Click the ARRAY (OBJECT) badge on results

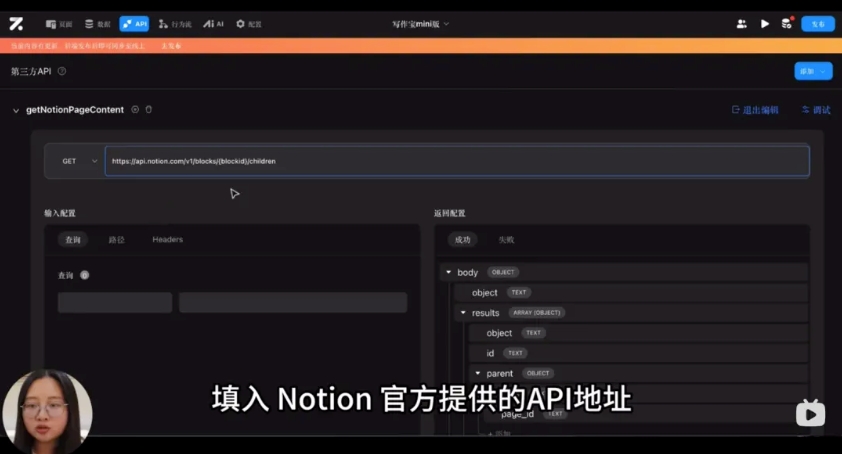[536, 313]
